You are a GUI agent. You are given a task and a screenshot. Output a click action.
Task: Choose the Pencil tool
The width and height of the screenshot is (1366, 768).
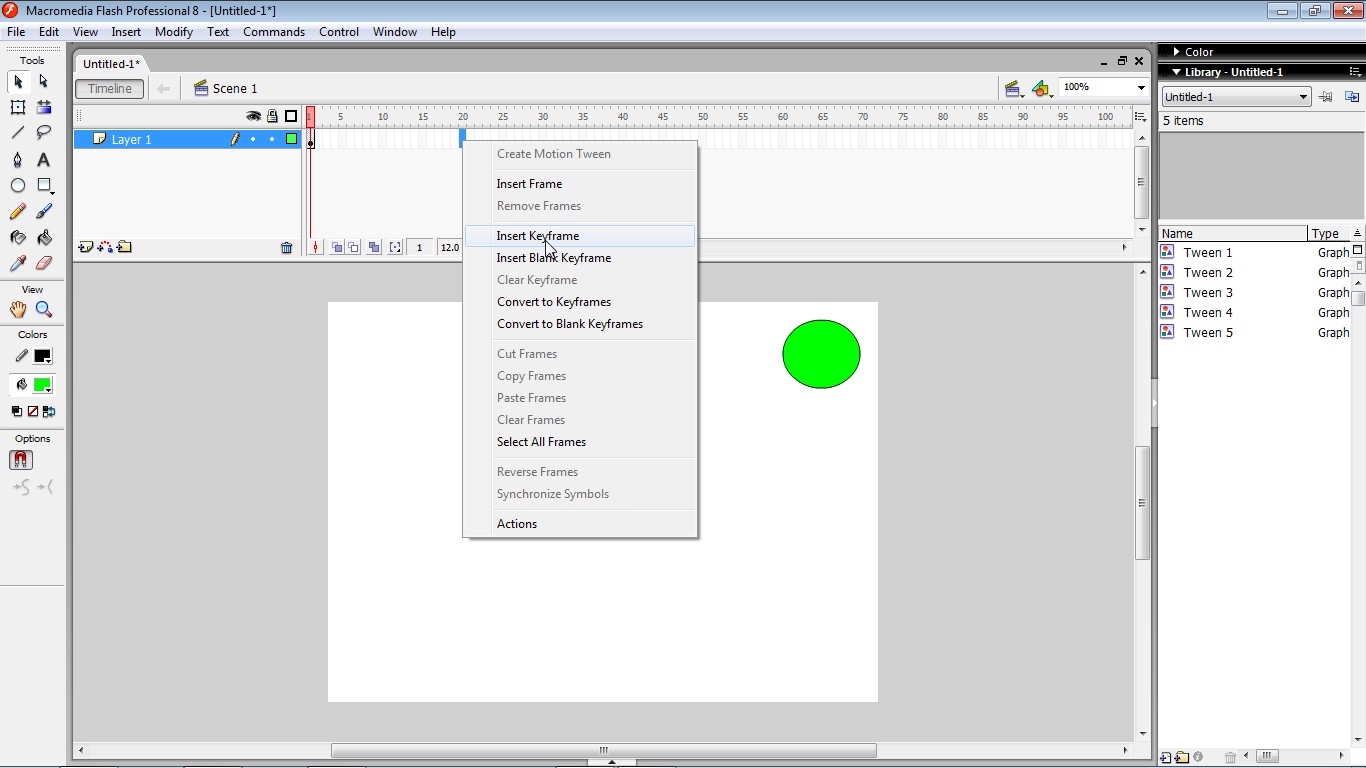18,212
